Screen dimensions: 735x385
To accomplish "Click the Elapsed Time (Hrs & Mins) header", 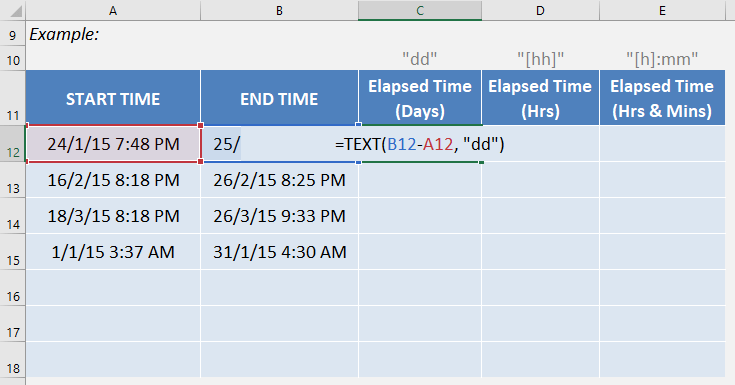I will point(662,98).
